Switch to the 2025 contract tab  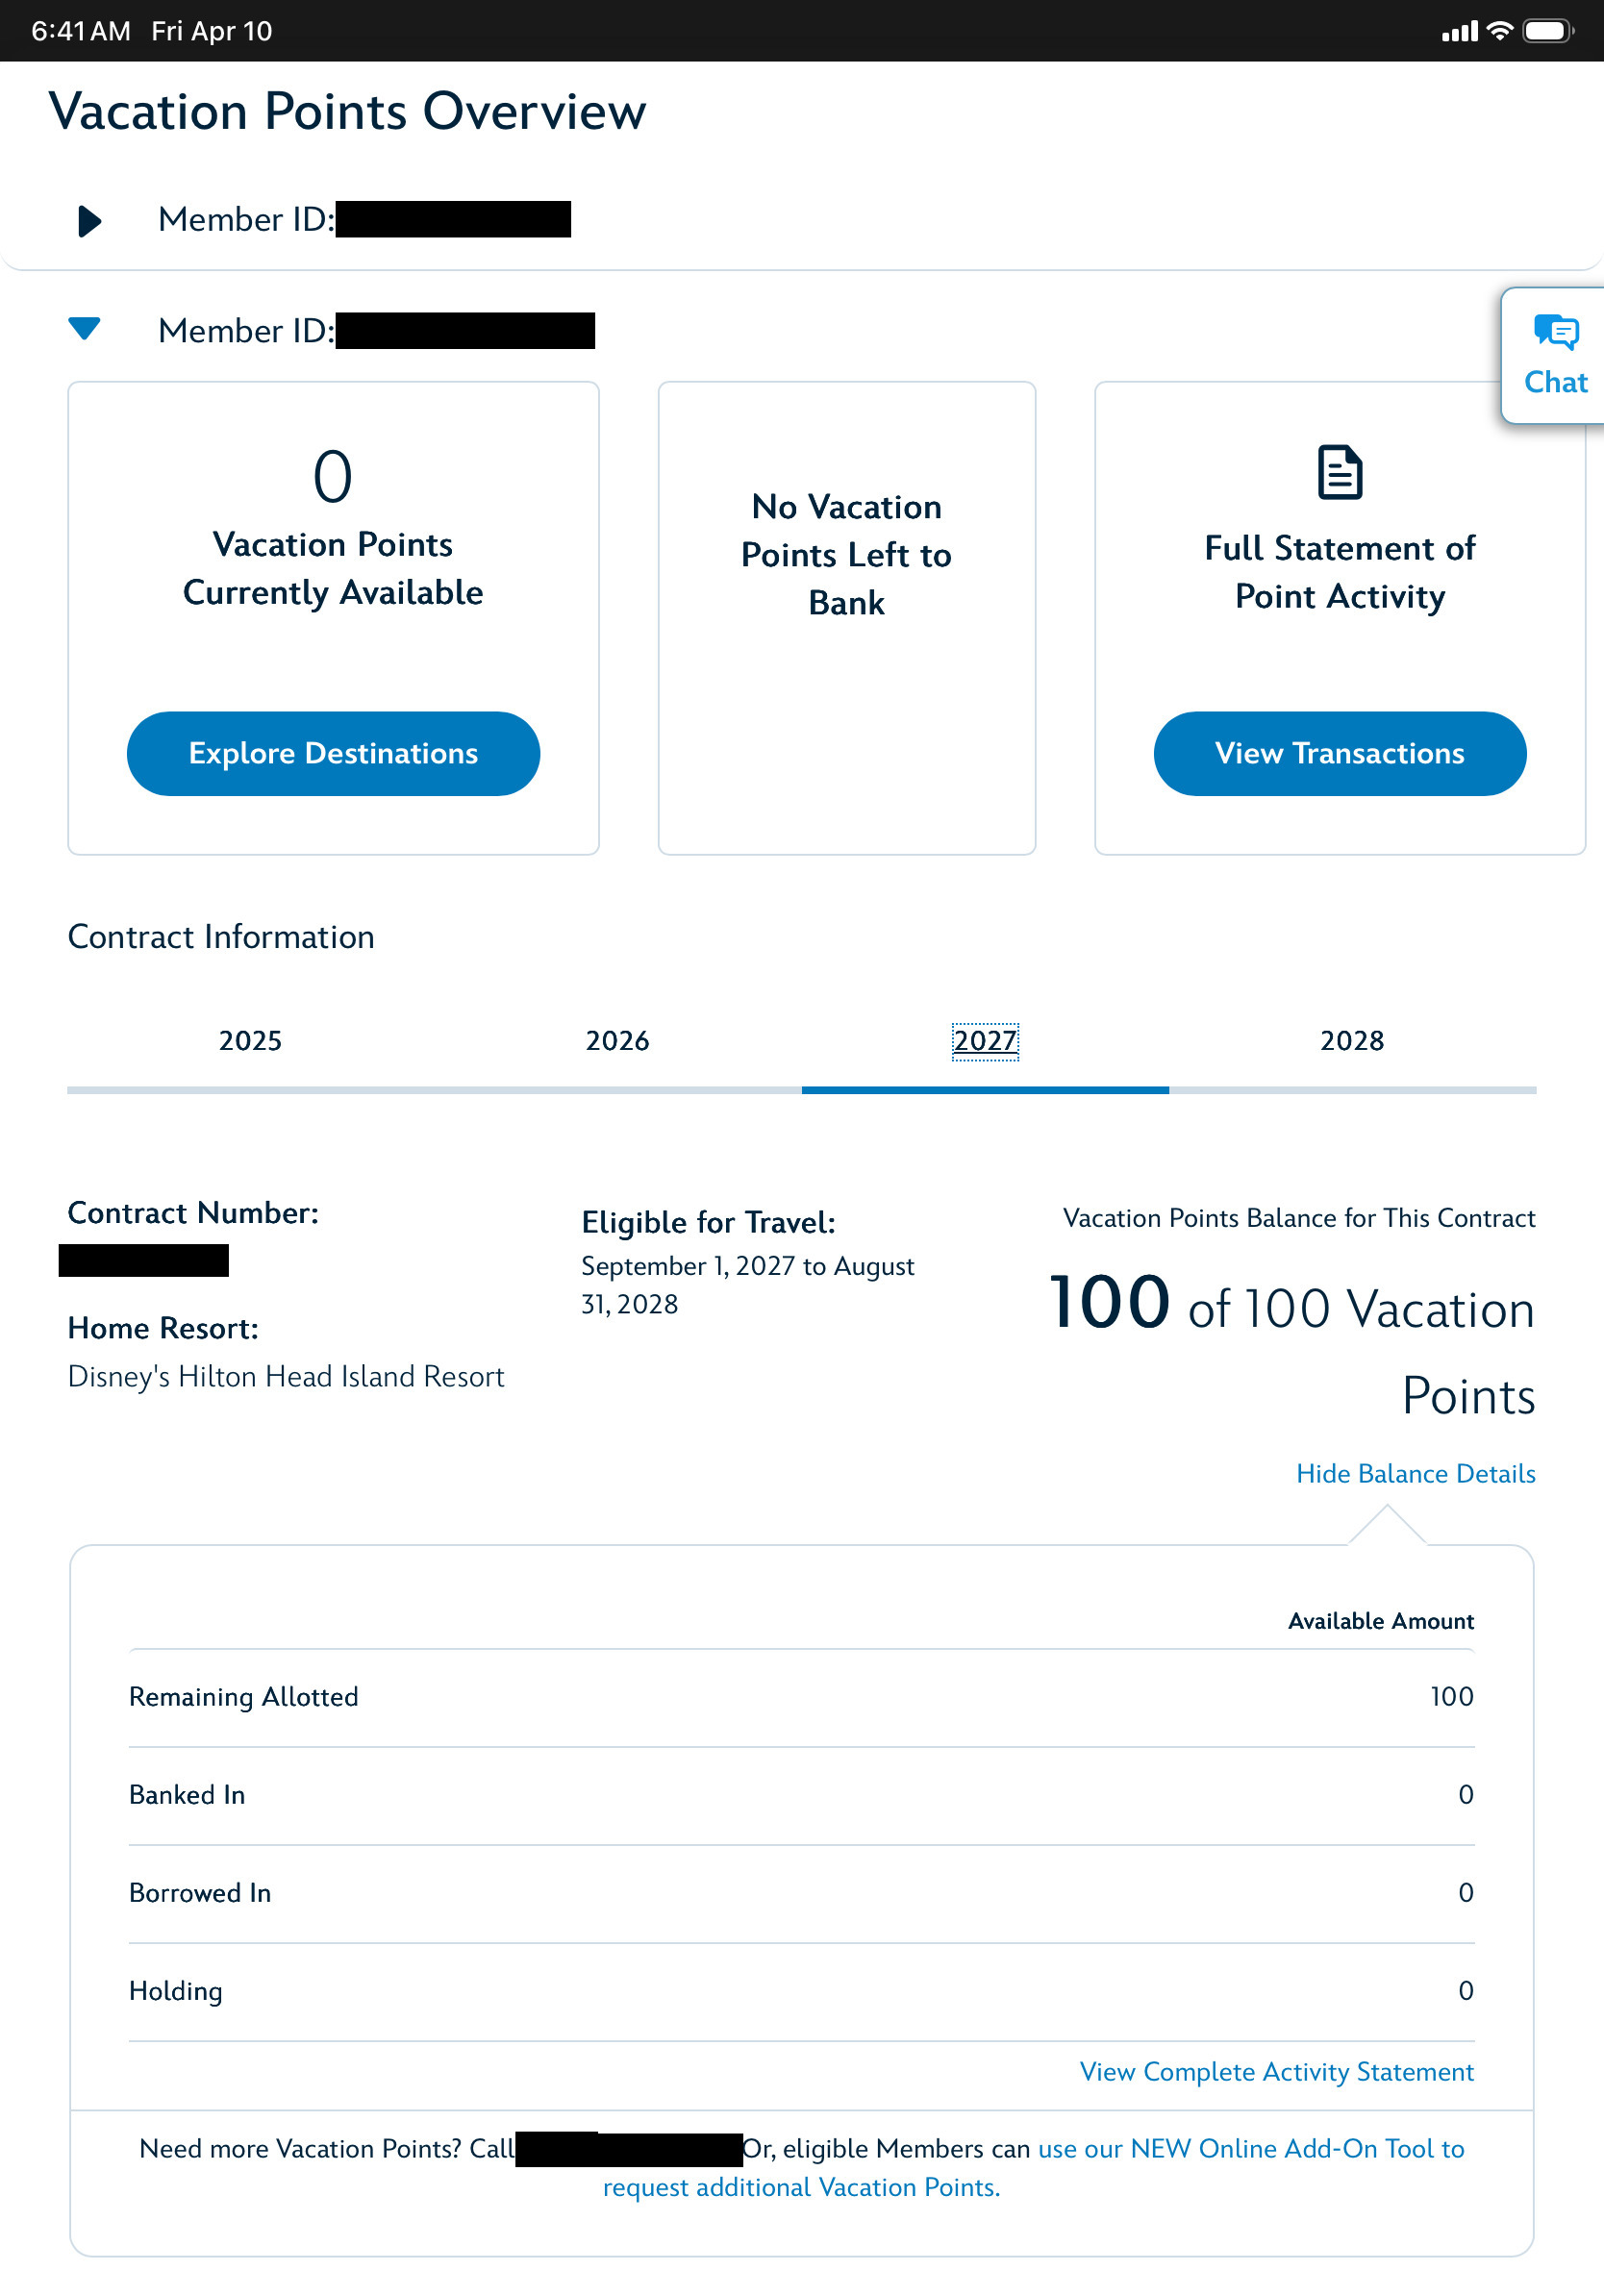(250, 1041)
